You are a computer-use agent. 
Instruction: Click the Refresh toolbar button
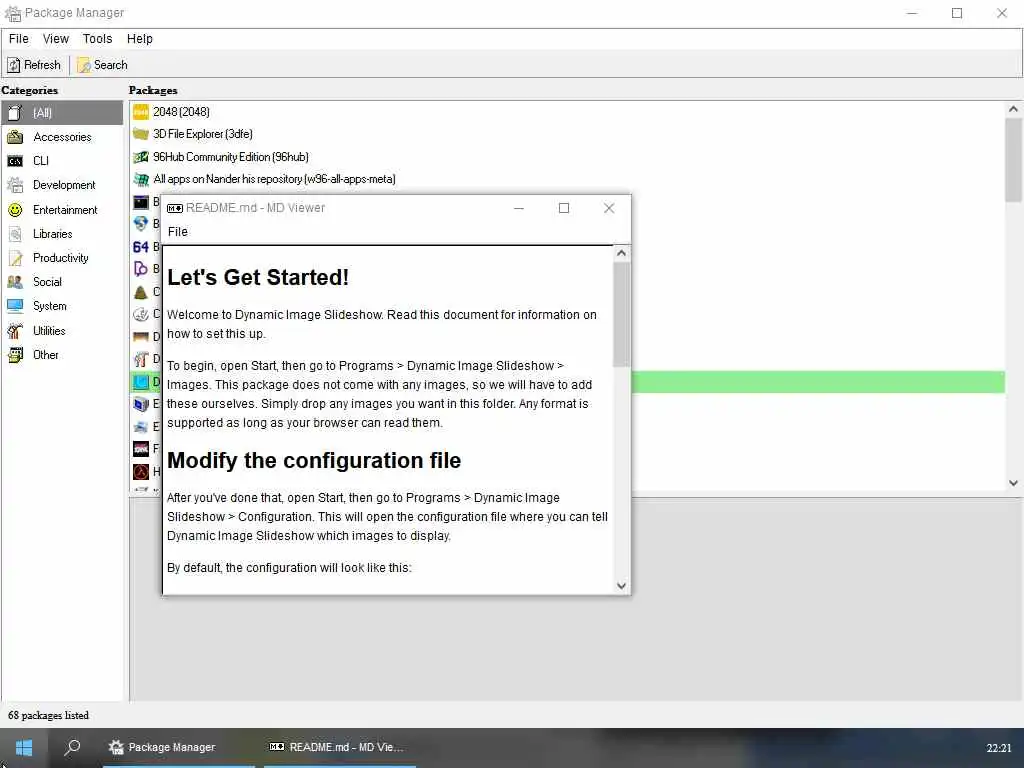pos(33,65)
